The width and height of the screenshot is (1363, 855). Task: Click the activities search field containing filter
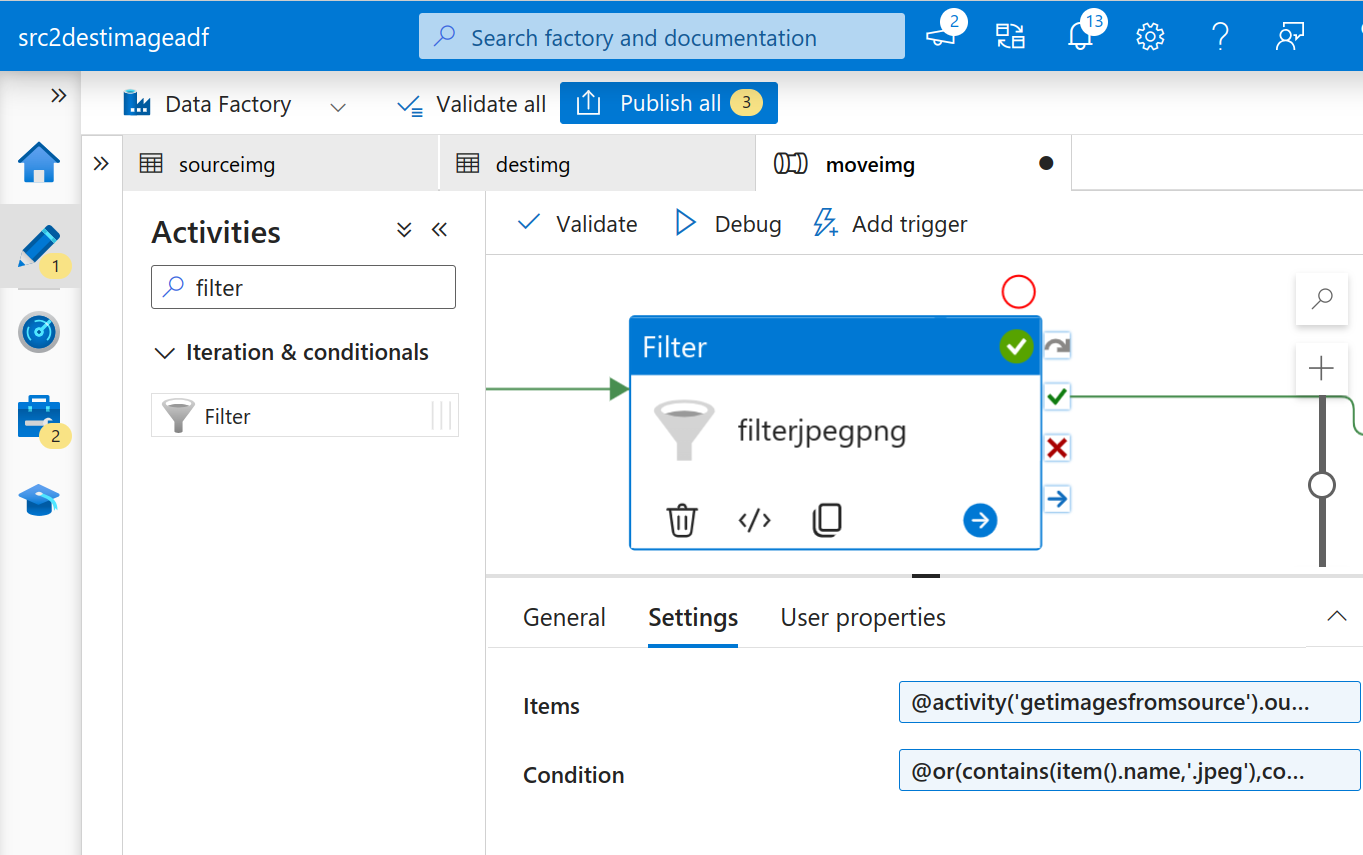(x=303, y=287)
